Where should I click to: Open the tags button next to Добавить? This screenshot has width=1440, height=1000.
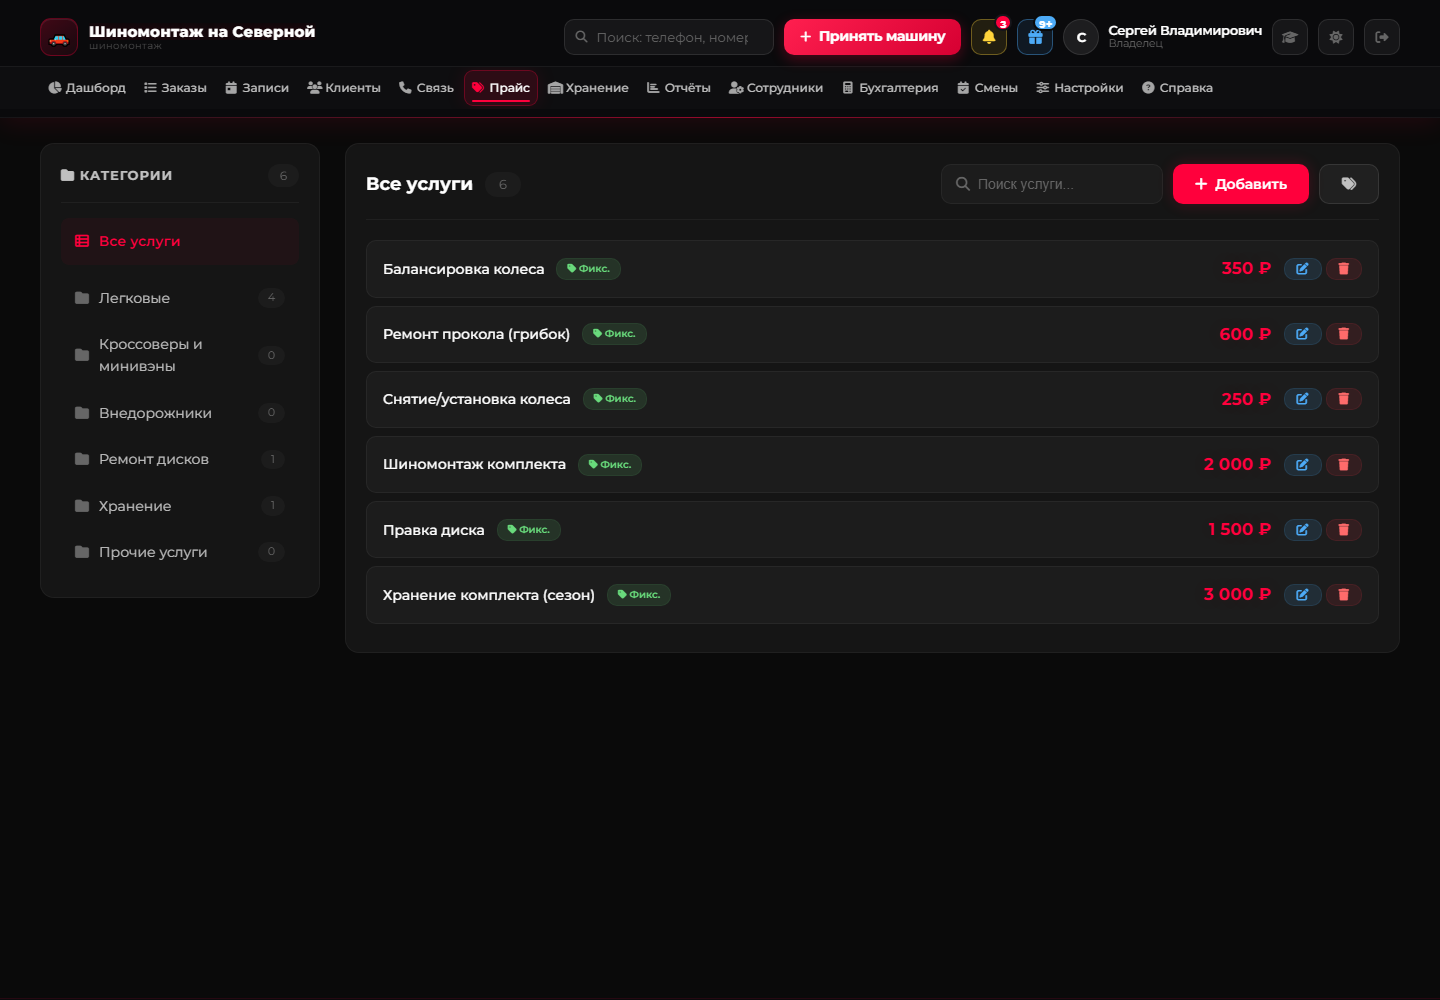(x=1349, y=184)
